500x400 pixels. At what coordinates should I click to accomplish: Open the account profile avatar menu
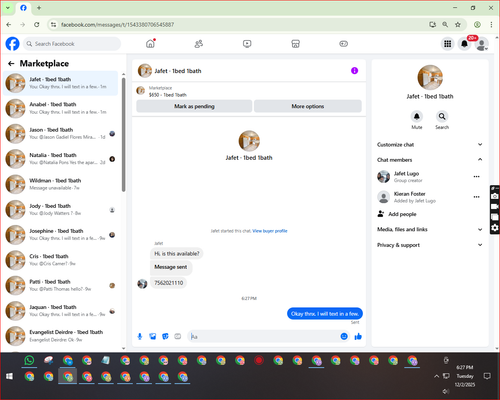pos(482,44)
